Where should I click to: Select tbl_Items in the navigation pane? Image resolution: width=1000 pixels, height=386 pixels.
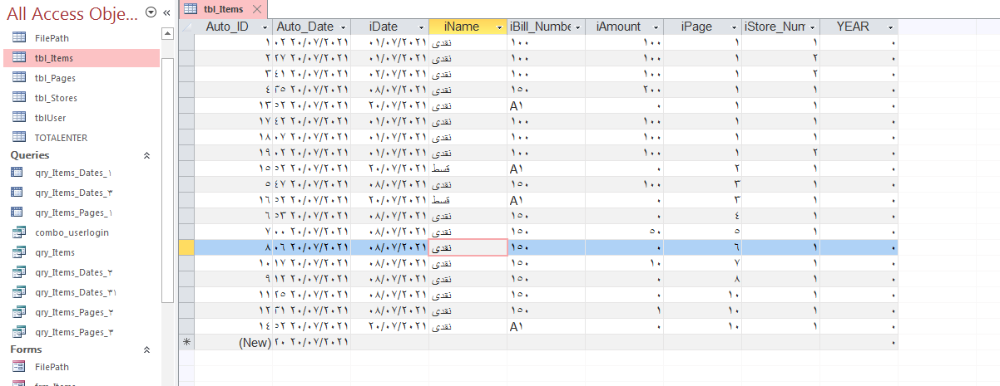point(82,58)
